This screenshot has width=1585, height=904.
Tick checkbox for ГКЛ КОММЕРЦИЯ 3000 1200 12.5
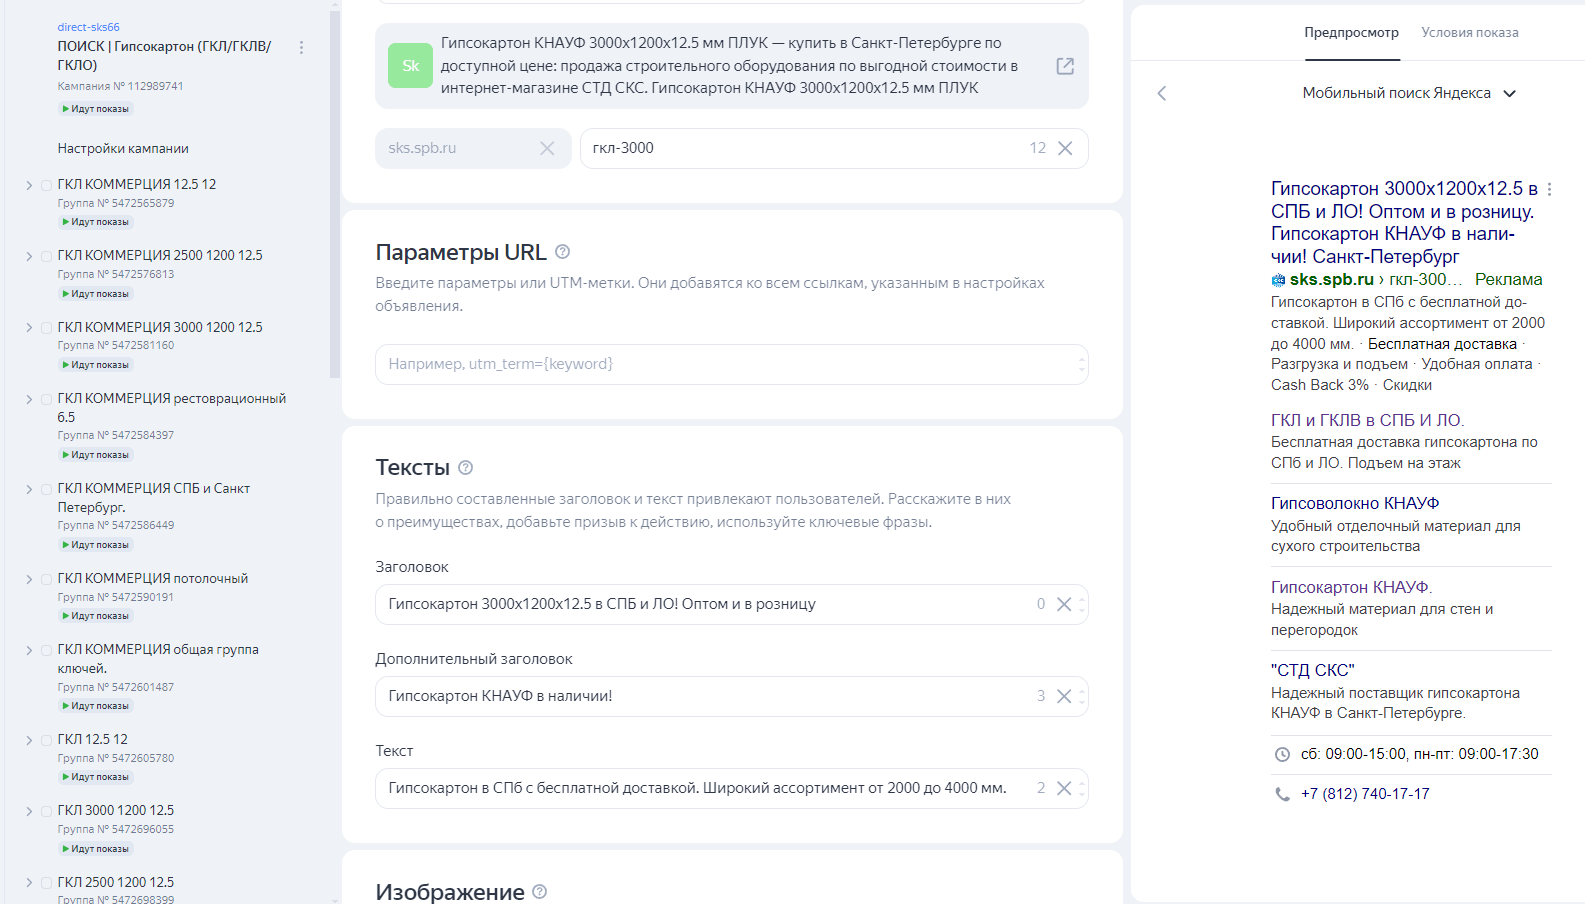pyautogui.click(x=46, y=328)
